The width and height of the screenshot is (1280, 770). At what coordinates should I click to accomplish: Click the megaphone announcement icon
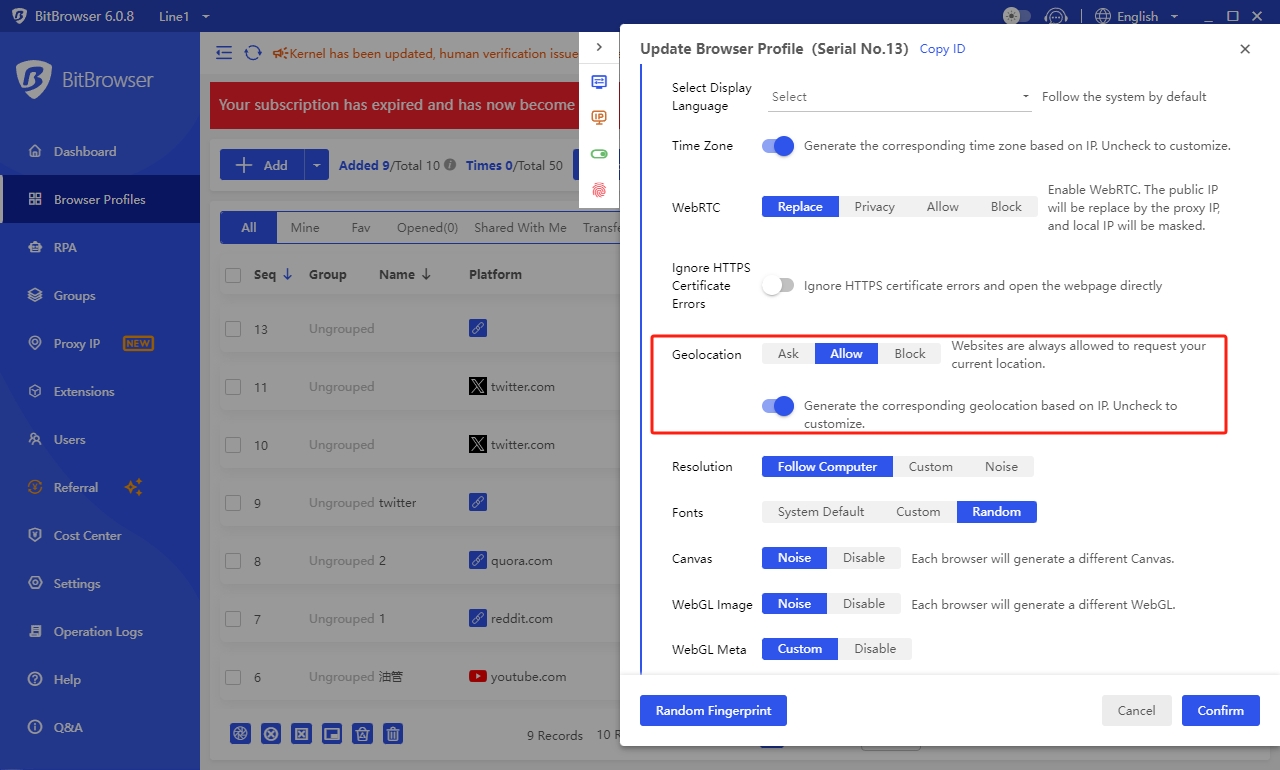(x=279, y=53)
